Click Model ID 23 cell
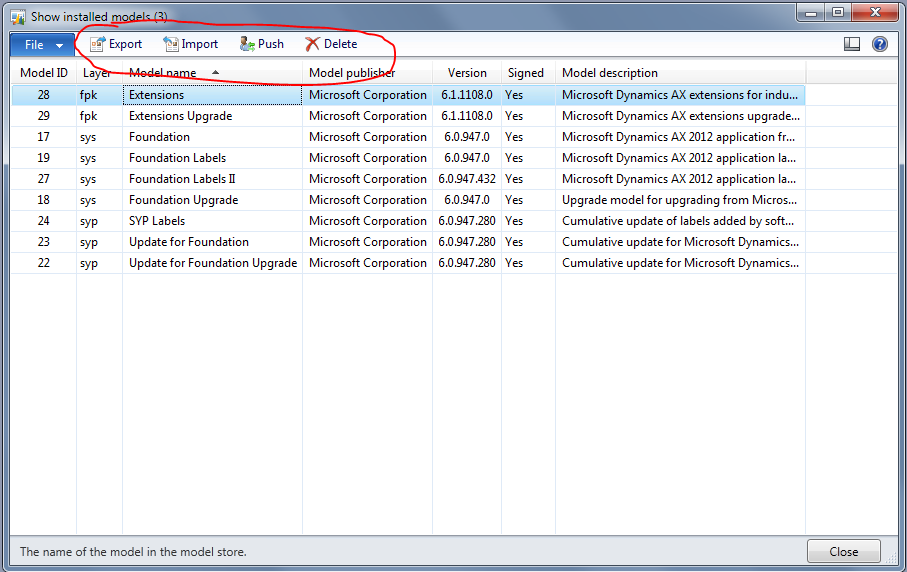The height and width of the screenshot is (572, 907). pos(43,242)
